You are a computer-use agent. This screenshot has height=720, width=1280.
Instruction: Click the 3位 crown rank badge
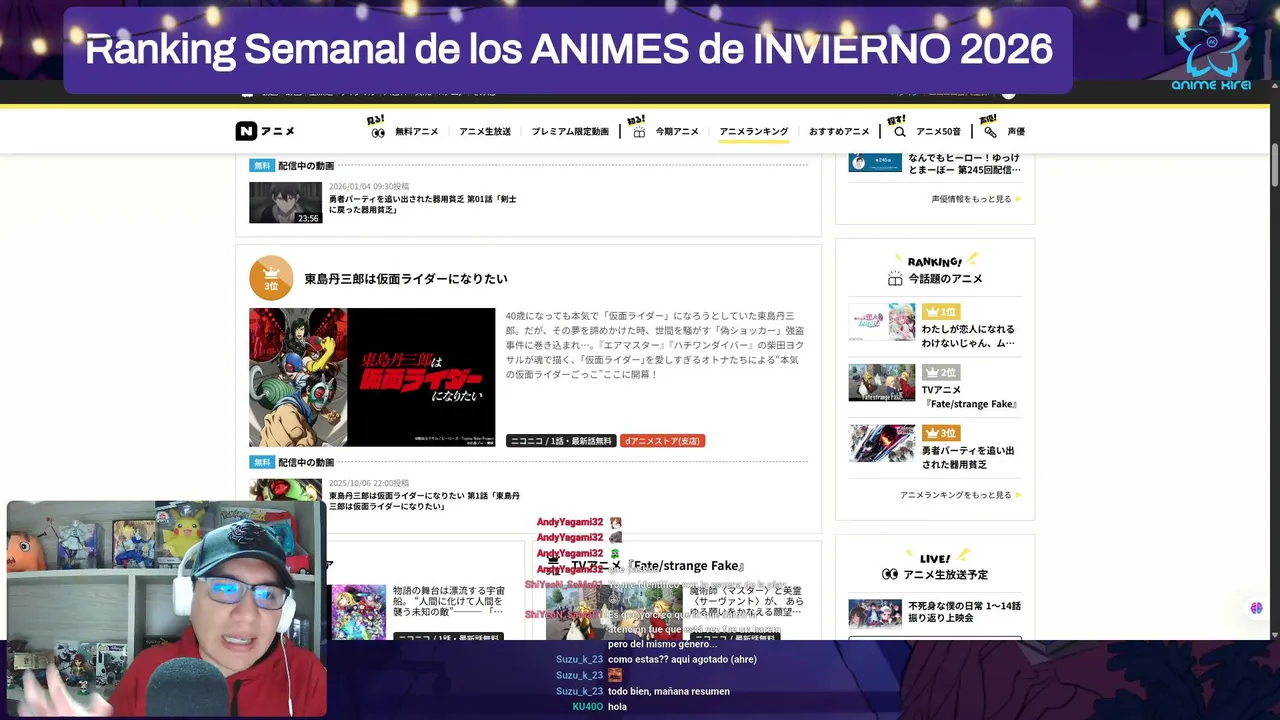(x=271, y=278)
